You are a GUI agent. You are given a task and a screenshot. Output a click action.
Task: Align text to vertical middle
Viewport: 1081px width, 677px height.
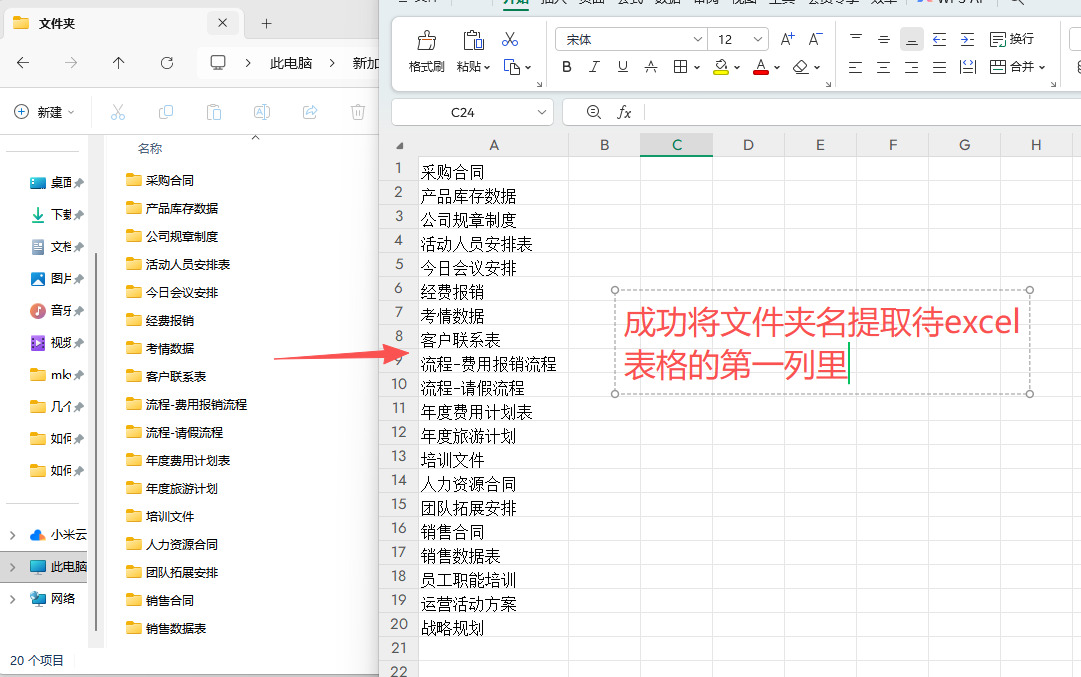tap(884, 39)
